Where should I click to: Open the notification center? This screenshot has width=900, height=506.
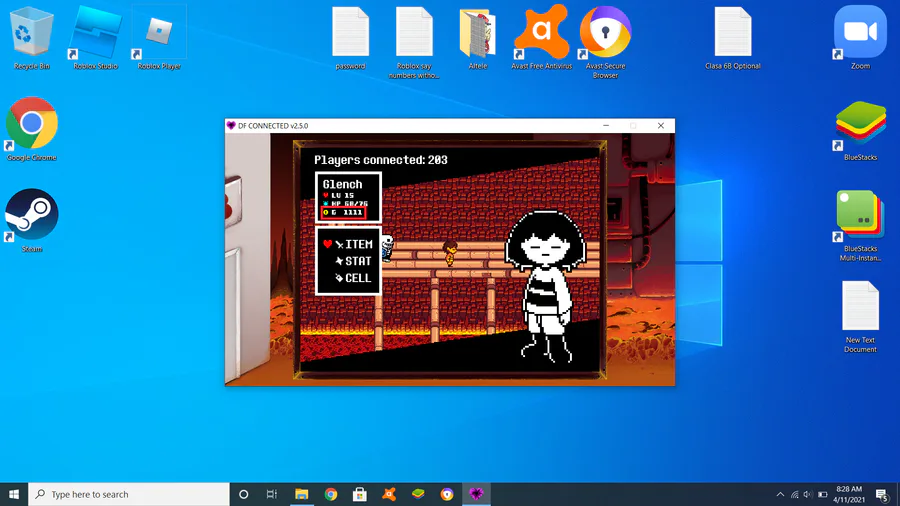(883, 494)
